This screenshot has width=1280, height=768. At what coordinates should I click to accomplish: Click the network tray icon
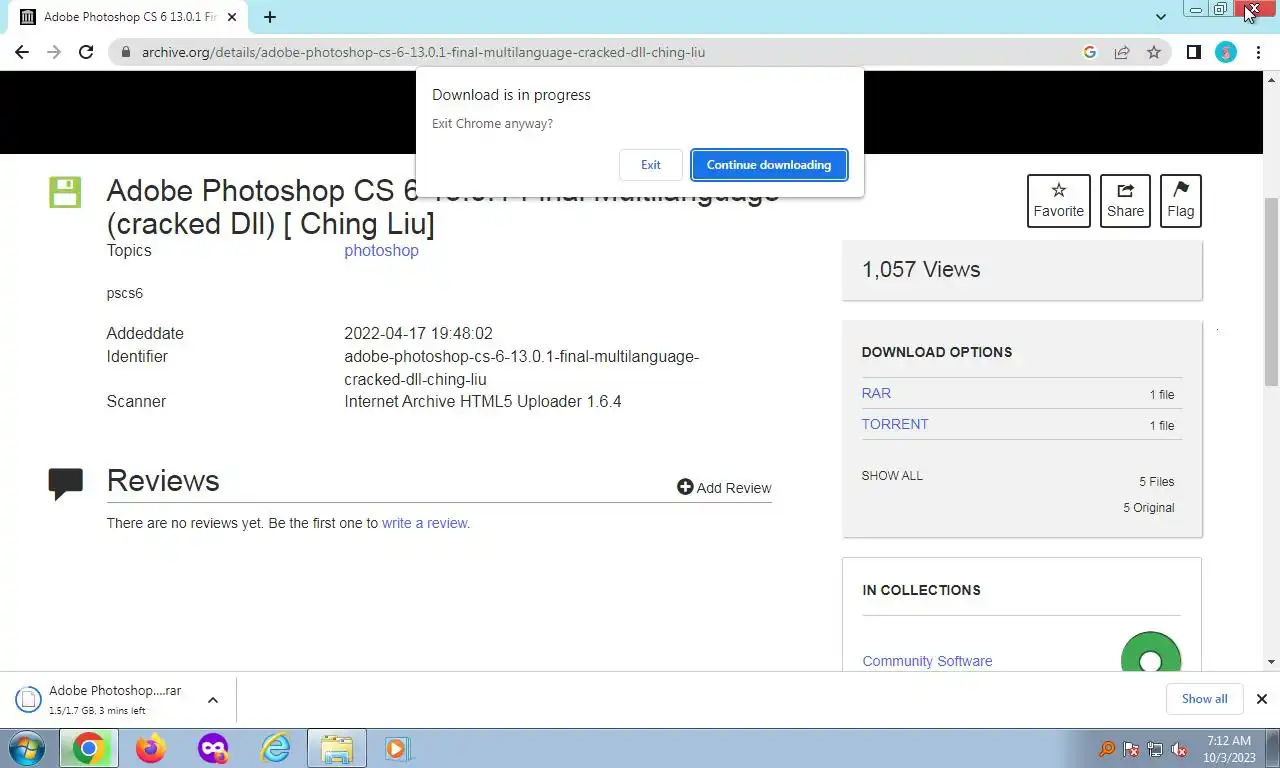click(x=1155, y=749)
